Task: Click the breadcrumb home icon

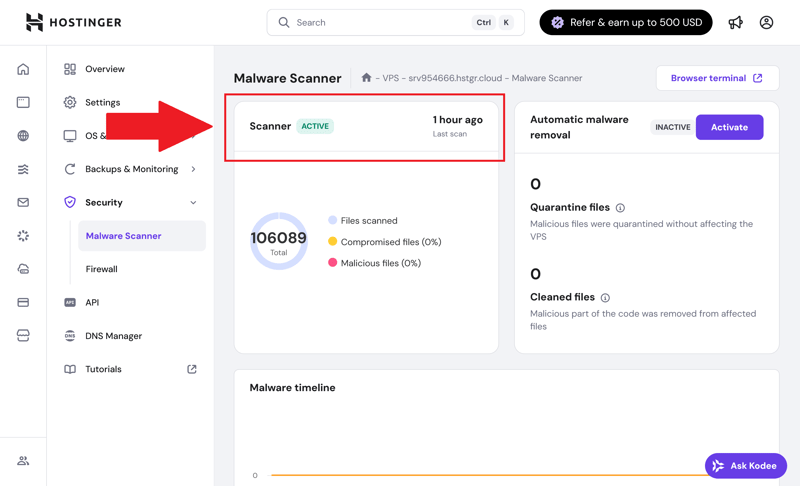Action: [x=366, y=78]
